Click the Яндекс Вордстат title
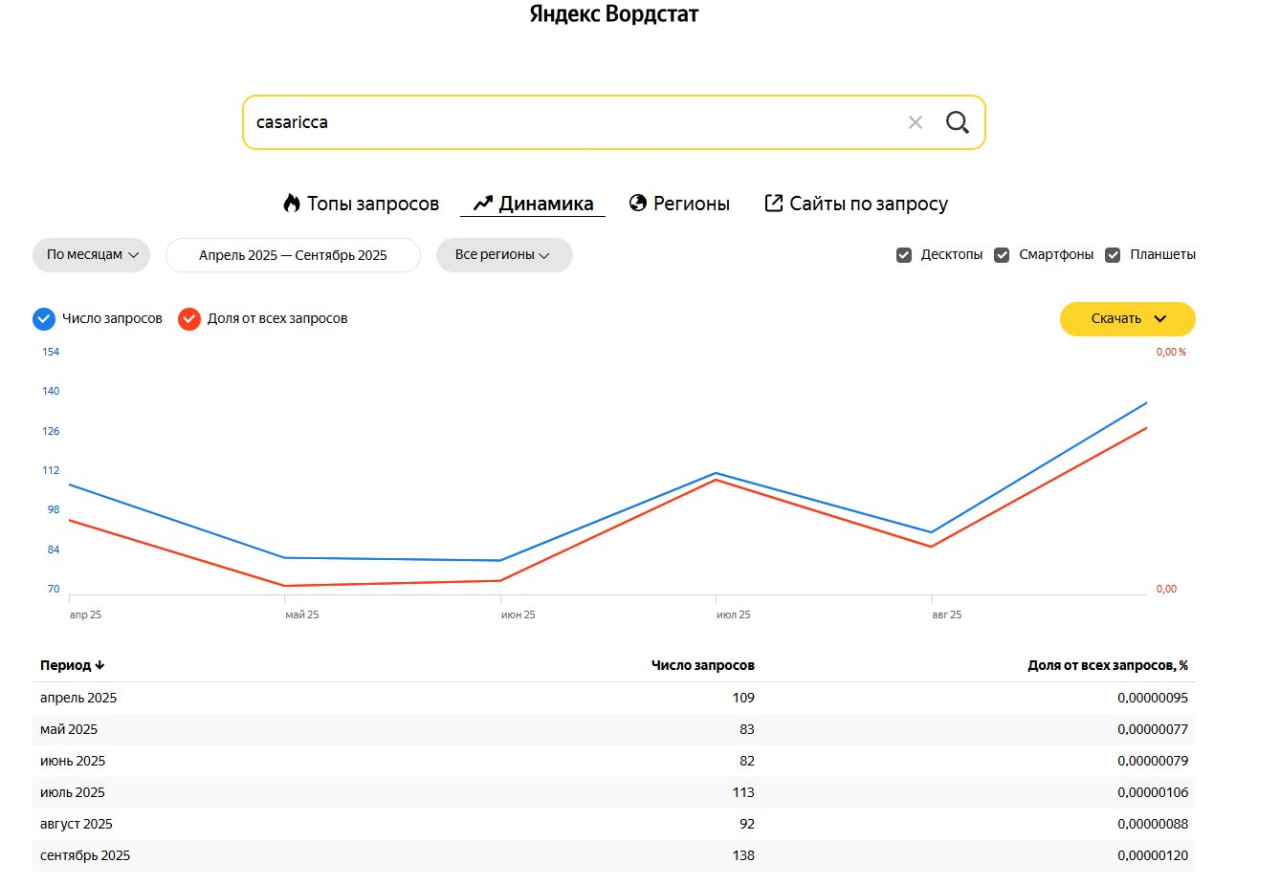This screenshot has width=1280, height=884. [x=614, y=15]
